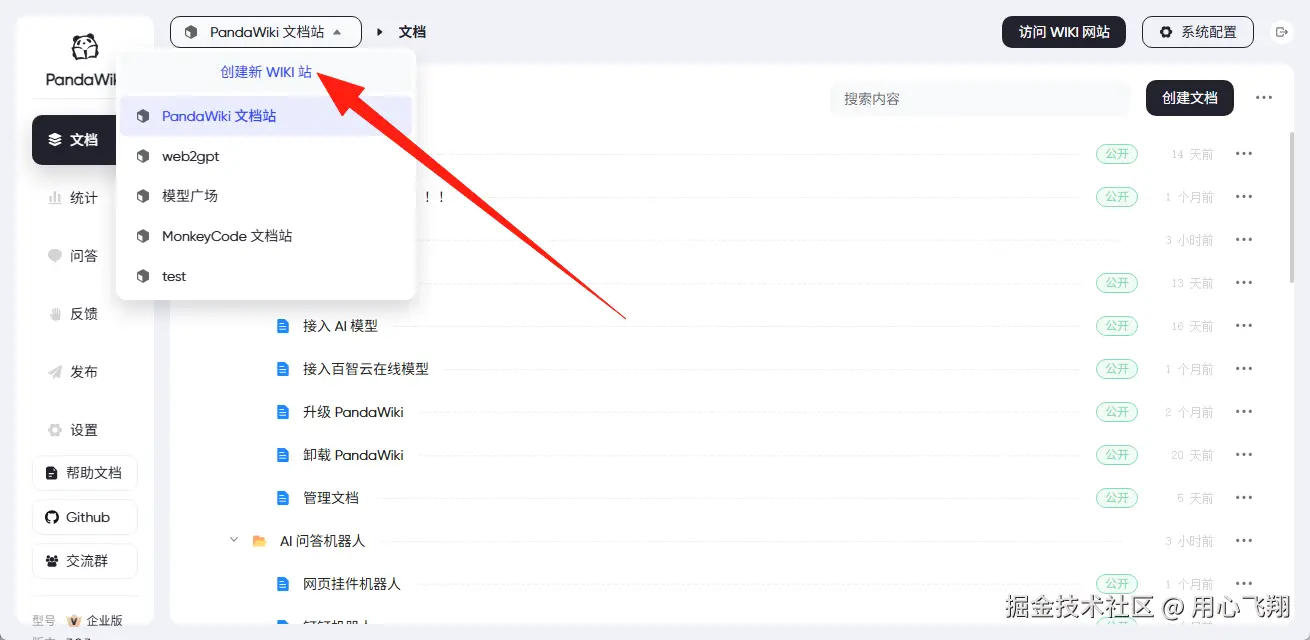Open the more menu beside 创建文档
This screenshot has width=1310, height=640.
(x=1264, y=98)
